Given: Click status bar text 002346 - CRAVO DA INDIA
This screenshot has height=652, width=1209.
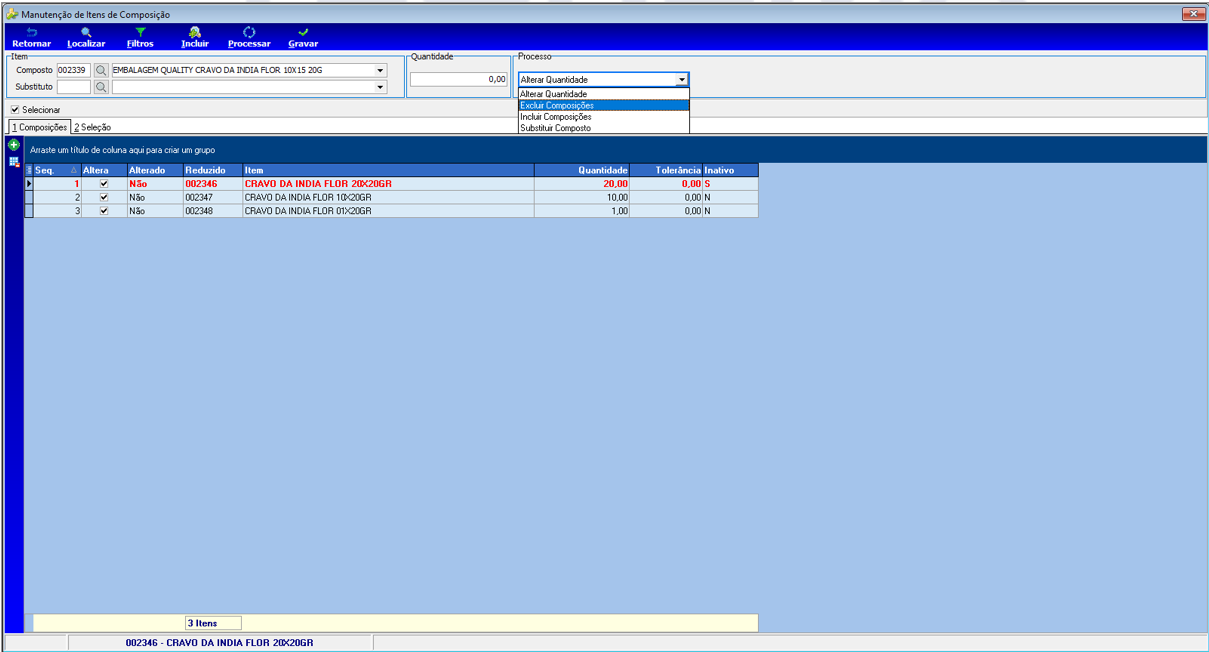Looking at the screenshot, I should pos(219,643).
